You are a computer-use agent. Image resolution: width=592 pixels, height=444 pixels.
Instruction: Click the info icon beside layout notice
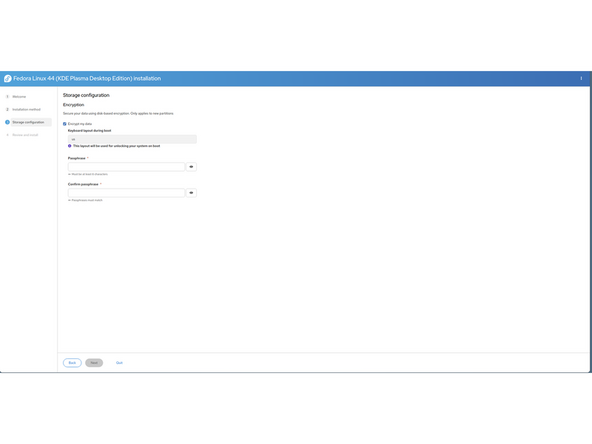(69, 146)
